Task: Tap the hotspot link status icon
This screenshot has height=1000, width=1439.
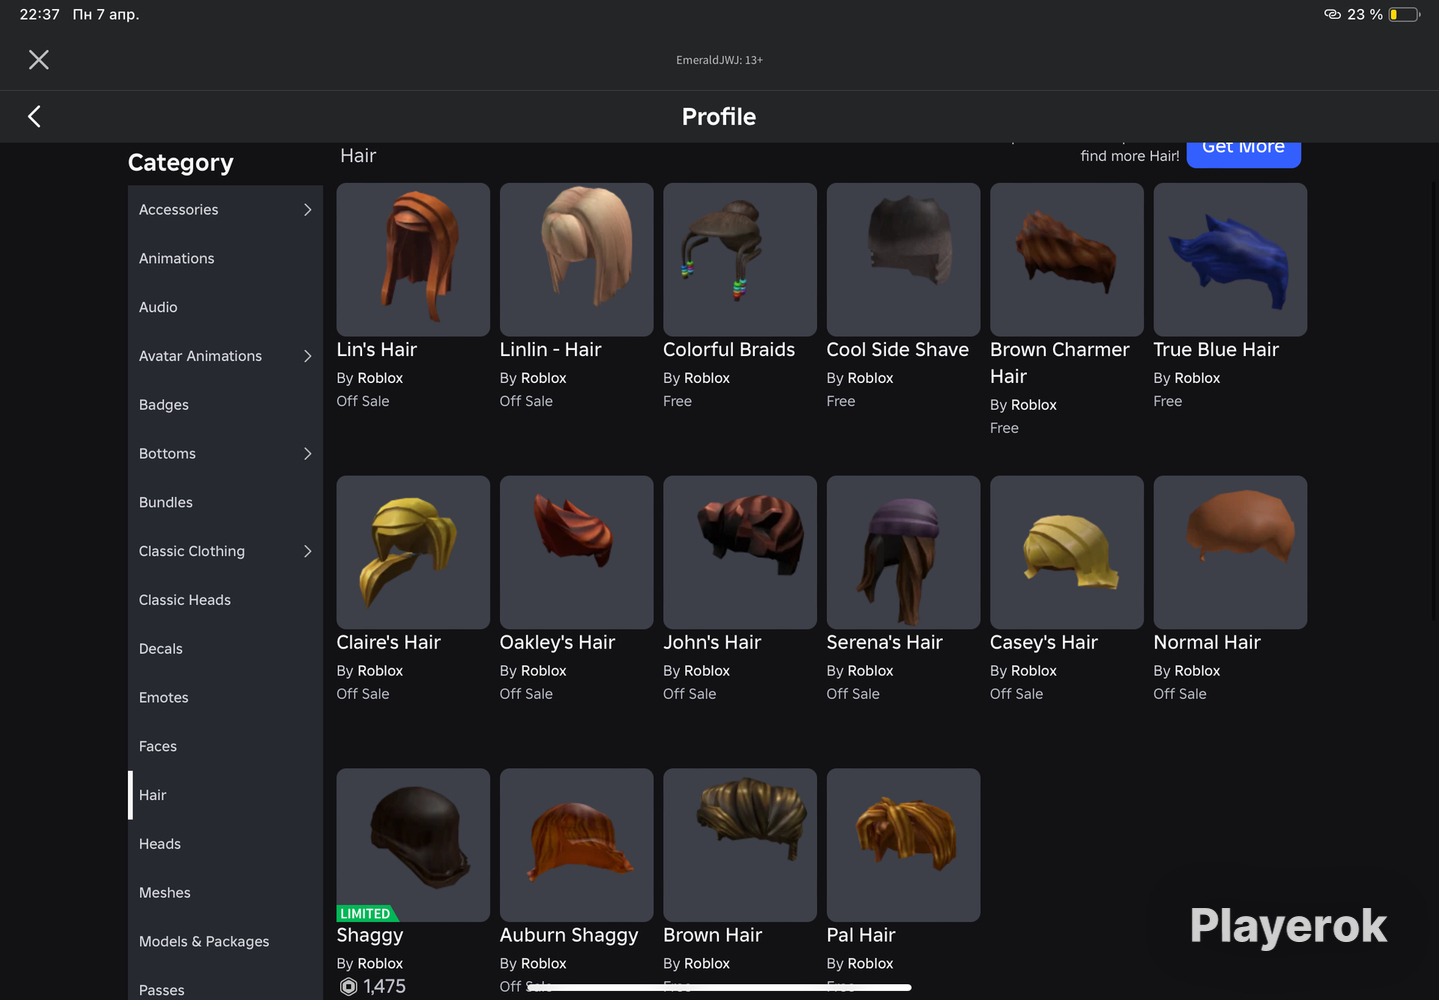Action: [x=1332, y=14]
